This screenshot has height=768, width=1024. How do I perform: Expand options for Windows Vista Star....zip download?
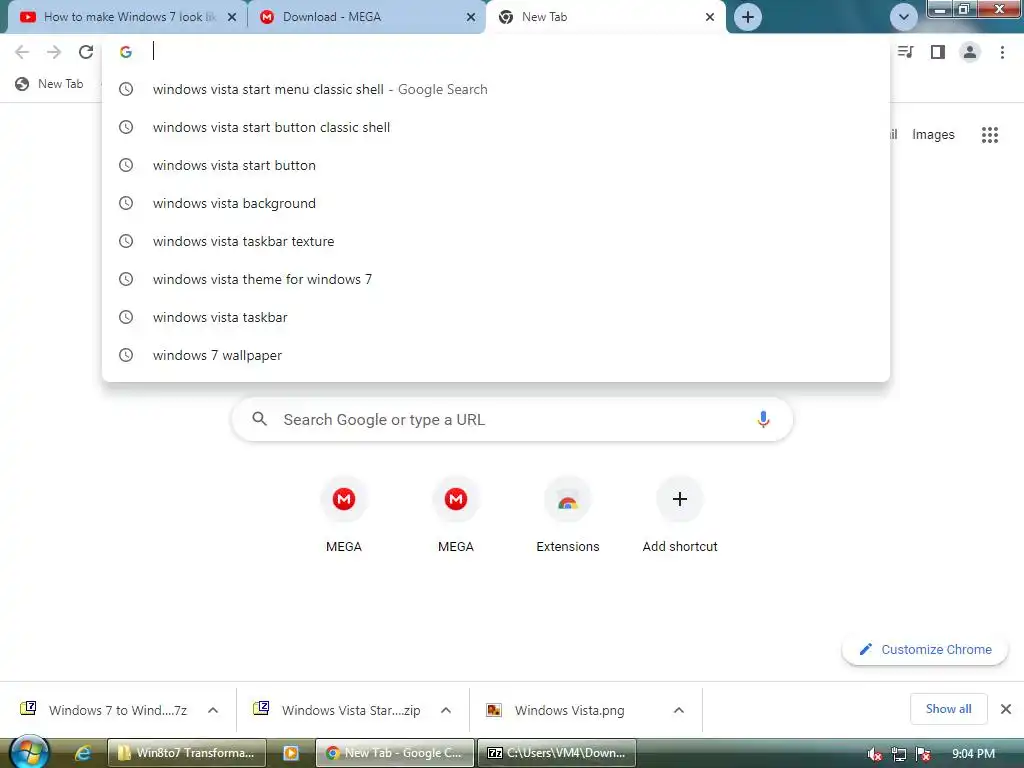click(446, 710)
